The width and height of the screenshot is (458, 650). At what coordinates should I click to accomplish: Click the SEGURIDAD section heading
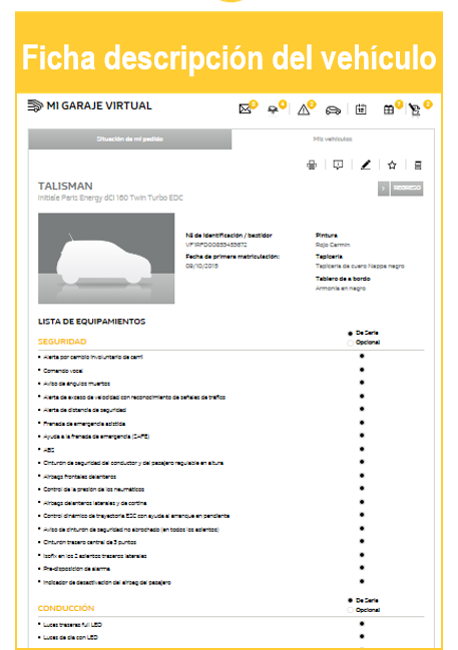[62, 342]
